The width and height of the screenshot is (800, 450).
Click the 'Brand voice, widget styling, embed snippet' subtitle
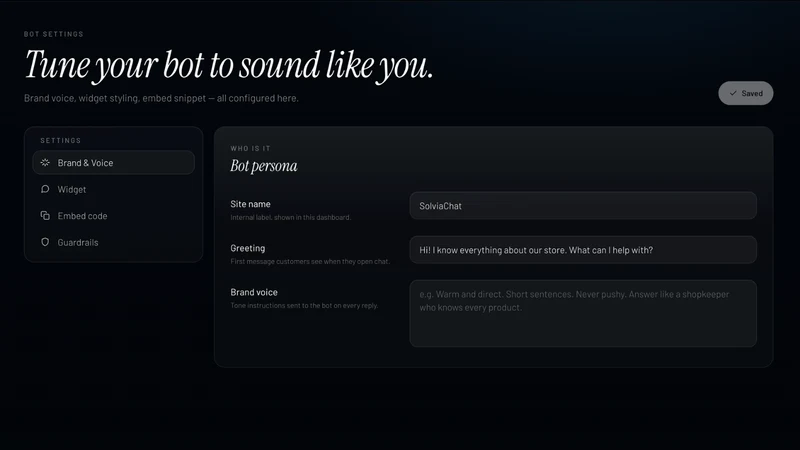[x=161, y=98]
